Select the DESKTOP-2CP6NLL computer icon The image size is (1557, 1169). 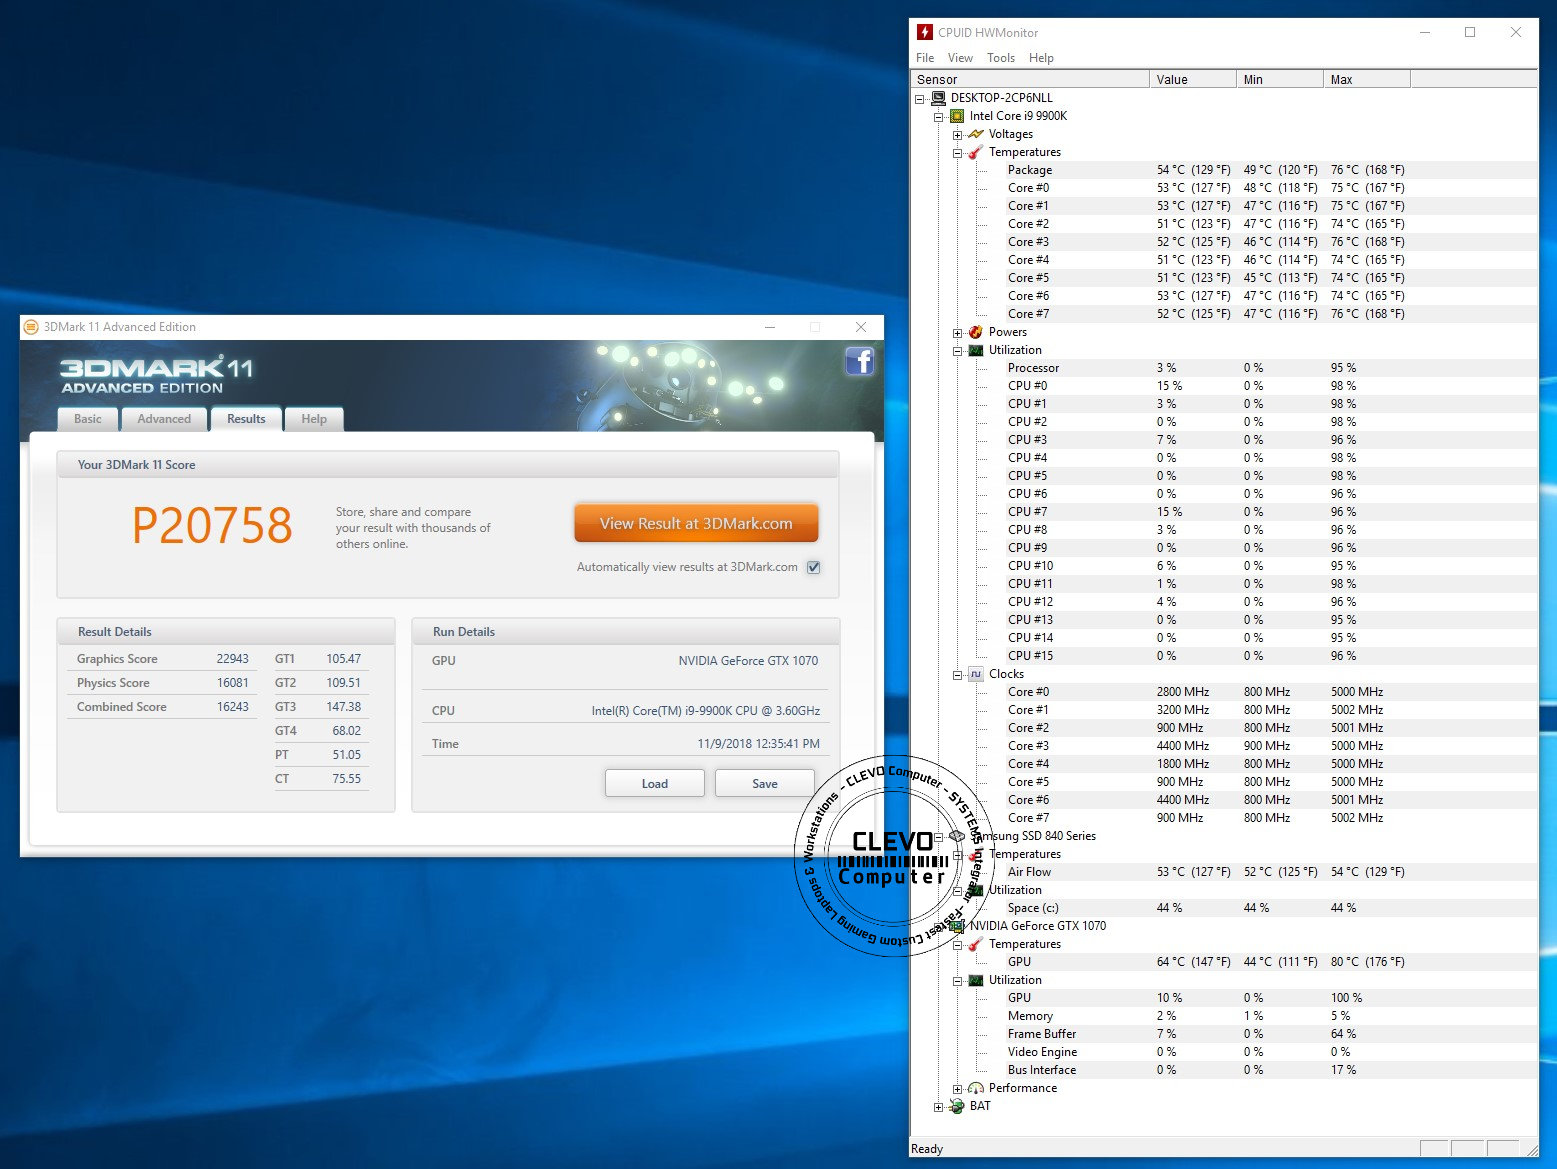point(938,98)
